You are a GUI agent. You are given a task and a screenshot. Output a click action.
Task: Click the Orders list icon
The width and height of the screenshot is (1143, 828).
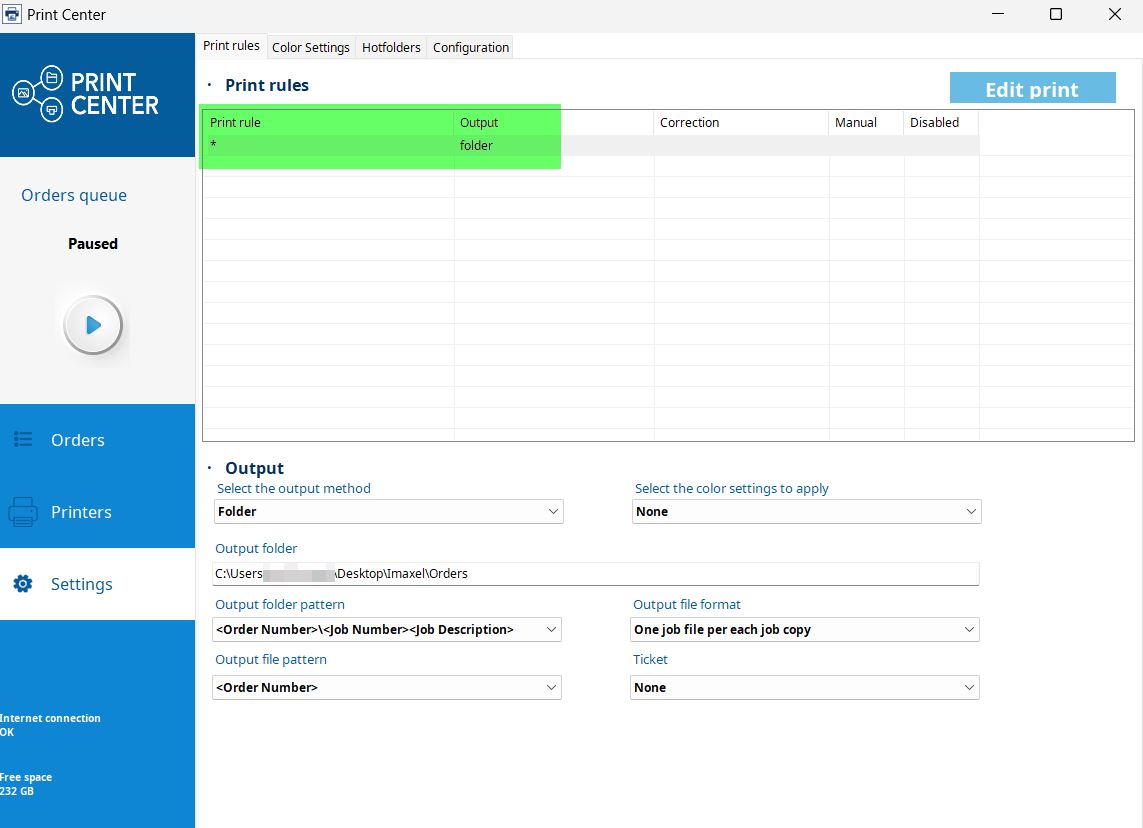point(23,440)
